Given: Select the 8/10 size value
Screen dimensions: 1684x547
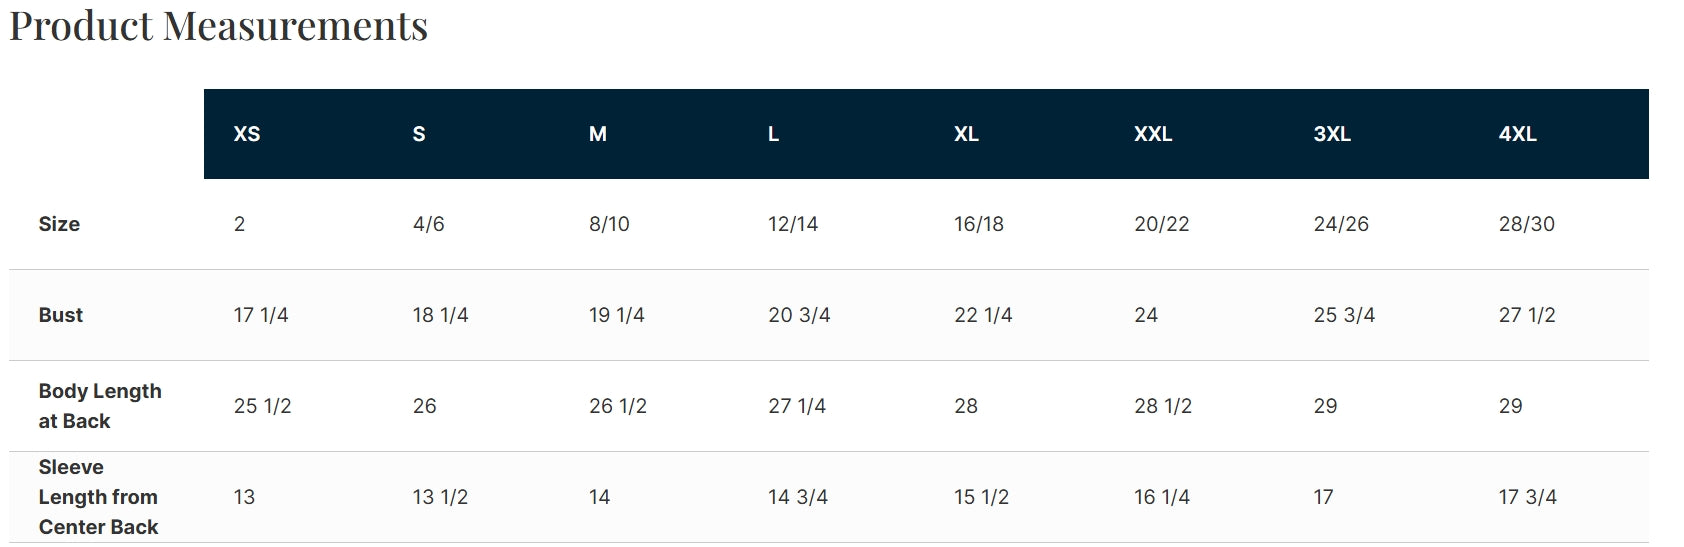Looking at the screenshot, I should coord(609,224).
